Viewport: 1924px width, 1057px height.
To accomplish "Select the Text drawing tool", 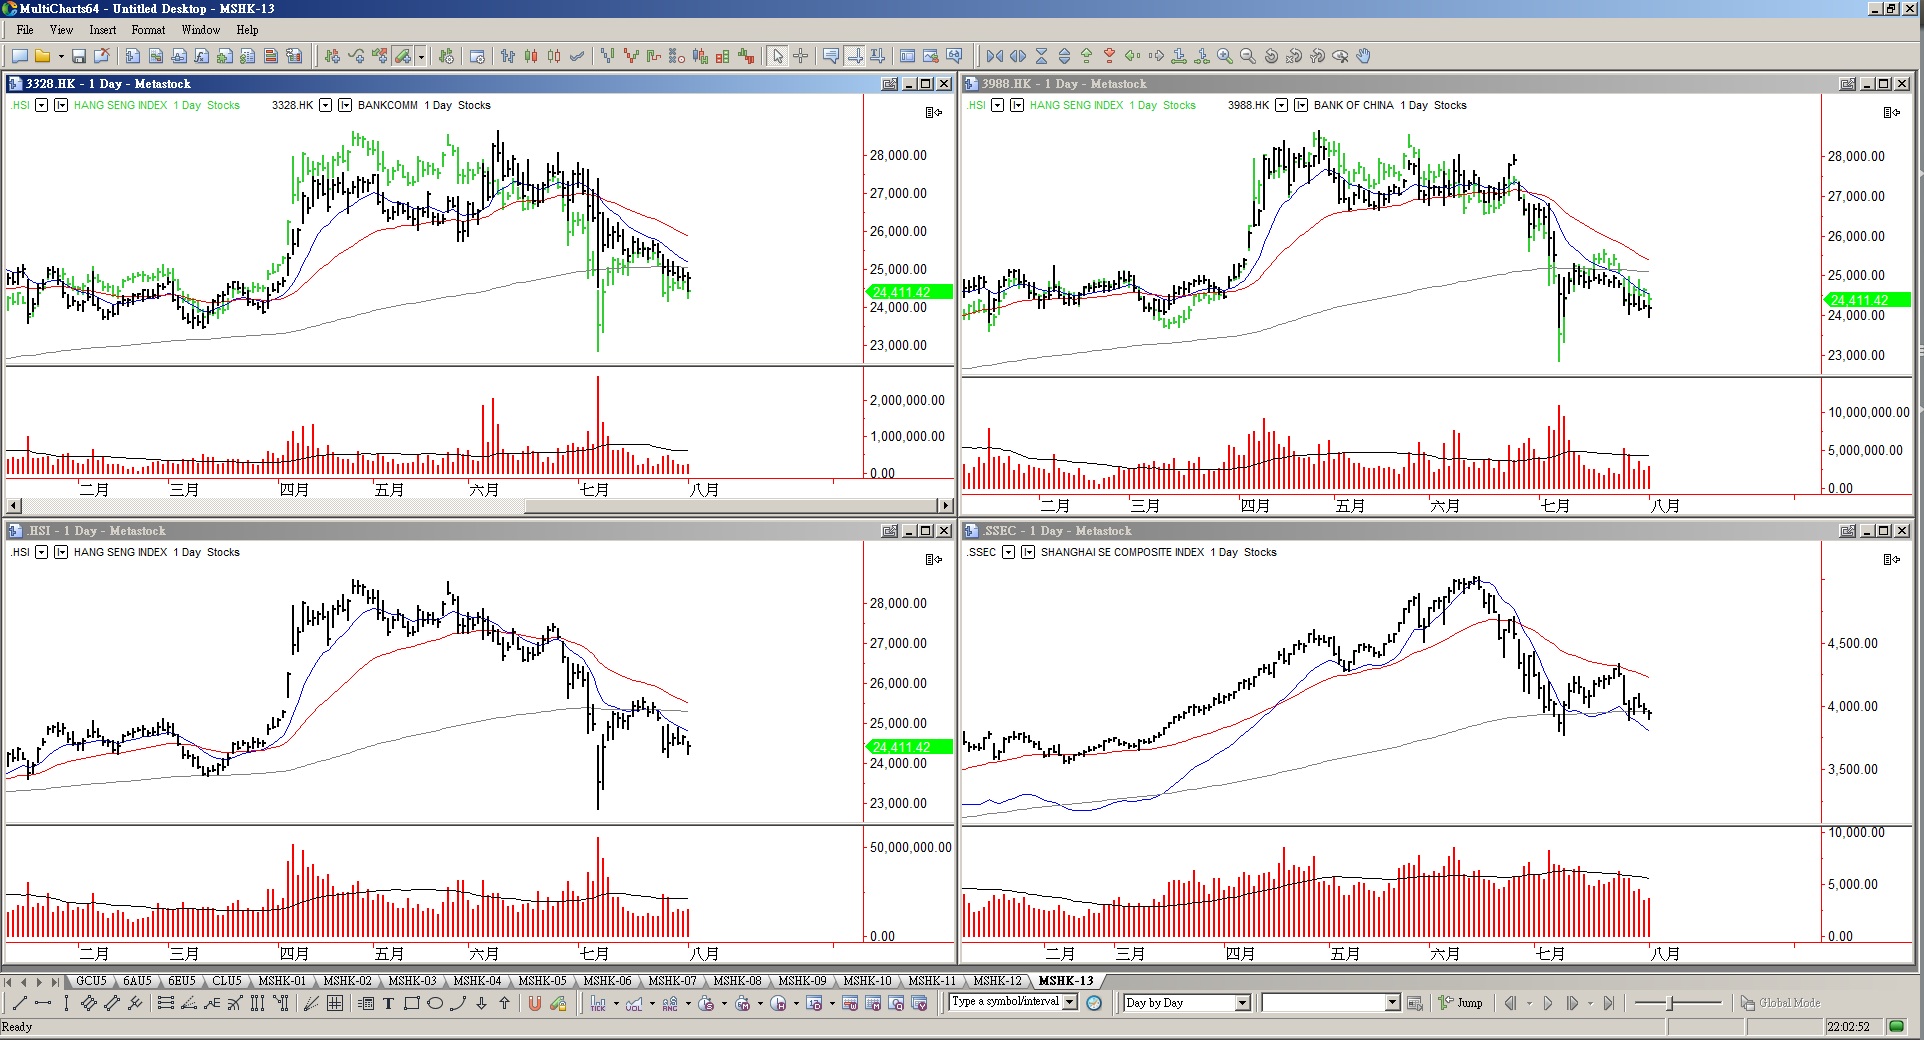I will click(388, 1003).
